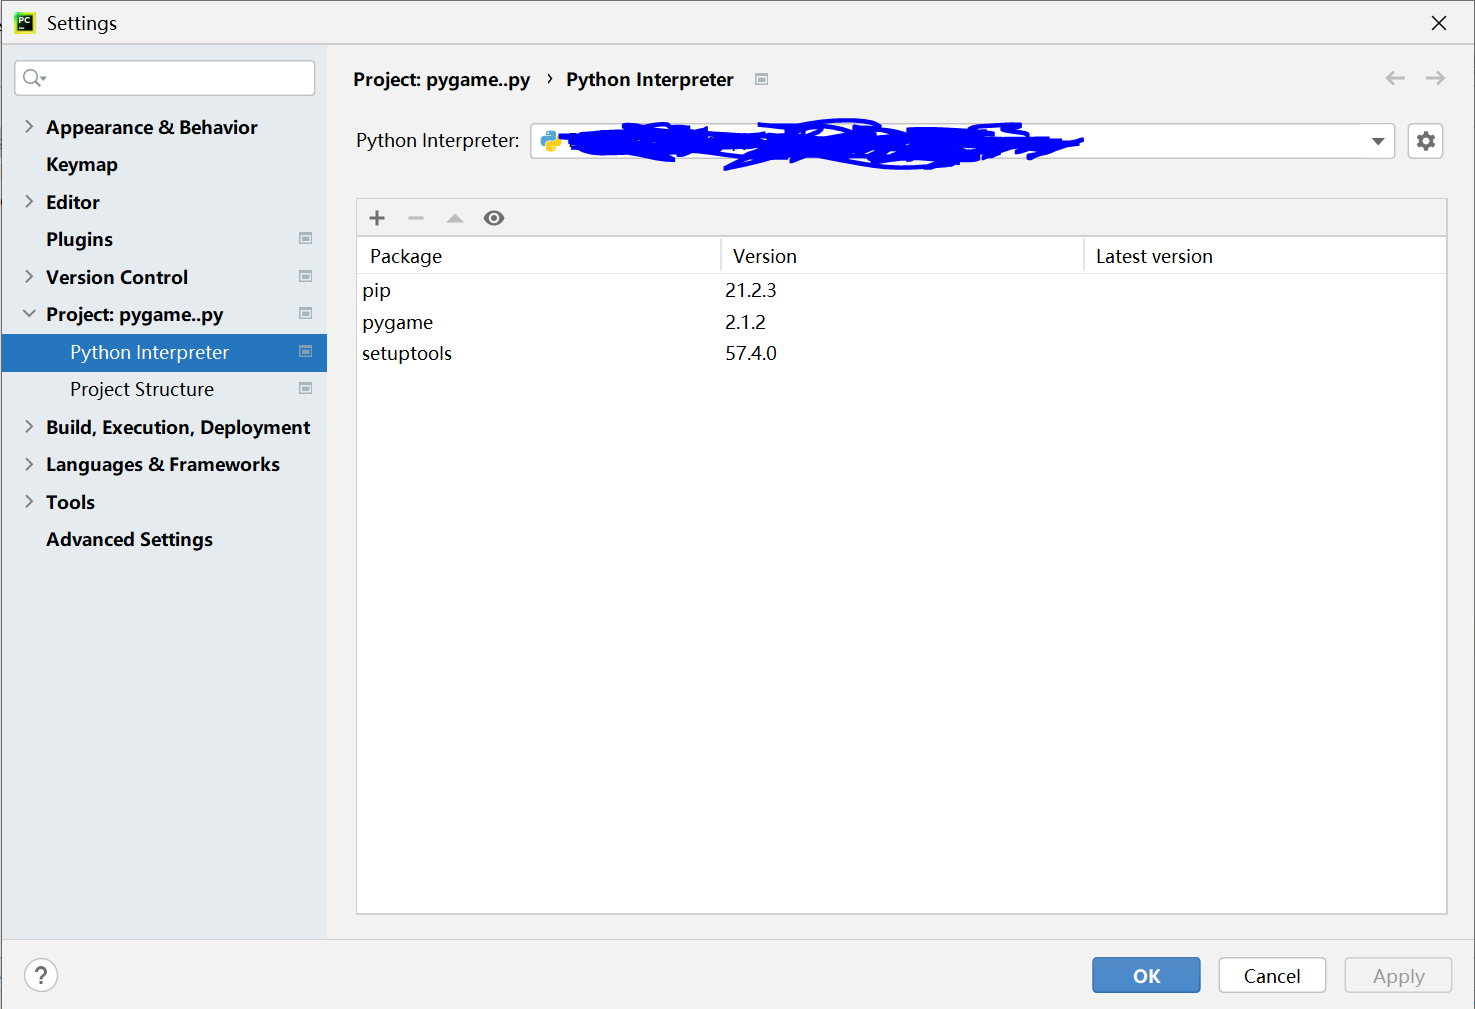Viewport: 1475px width, 1009px height.
Task: Click the Project: pygame..py breadcrumb
Action: [x=442, y=80]
